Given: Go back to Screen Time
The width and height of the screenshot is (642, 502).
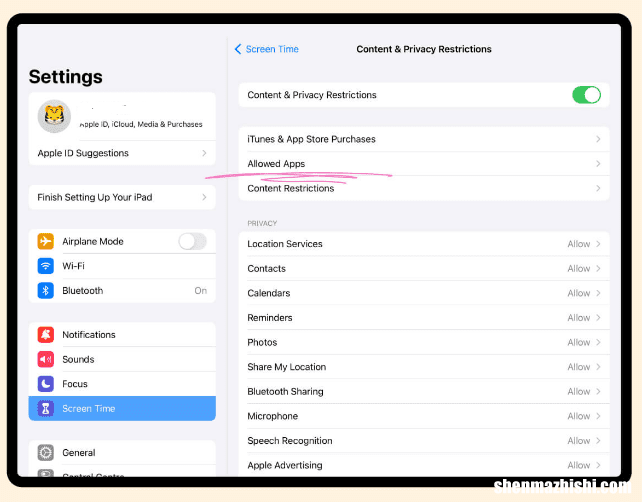Looking at the screenshot, I should pos(267,49).
